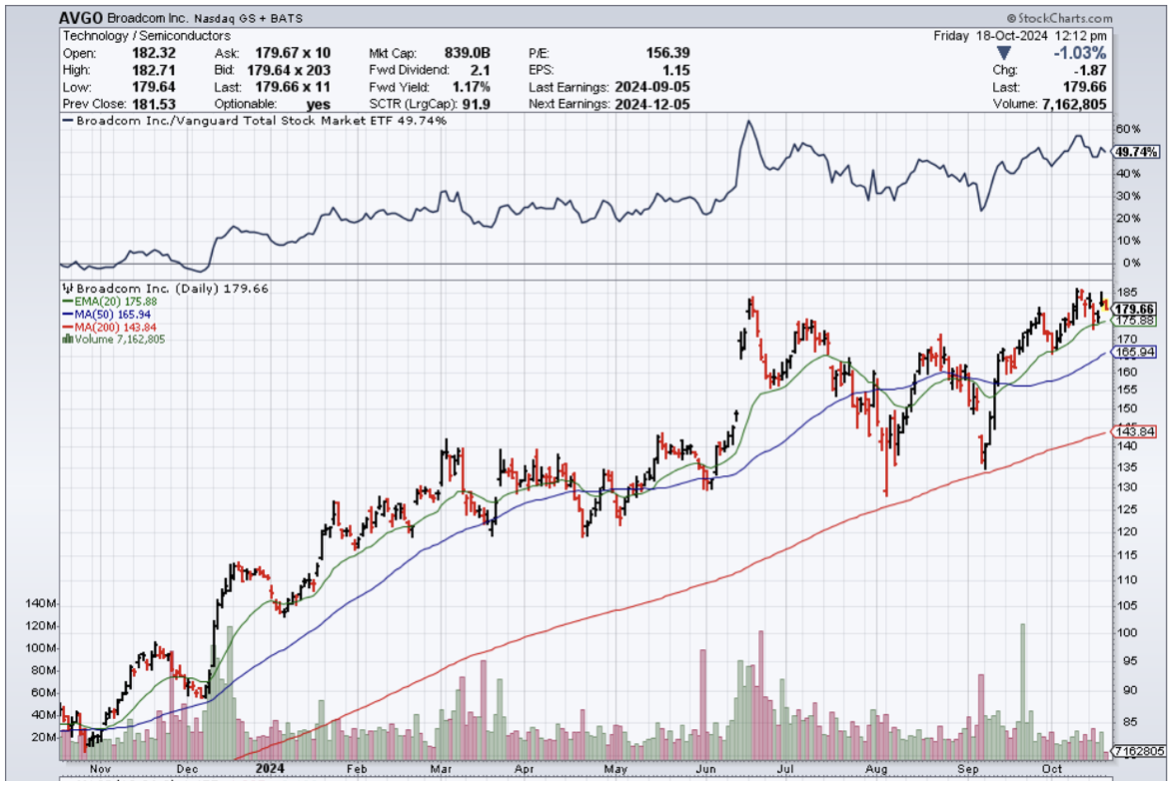Viewport: 1172px width, 792px height.
Task: Click the Last Earnings date 2024-09-05
Action: [x=652, y=87]
